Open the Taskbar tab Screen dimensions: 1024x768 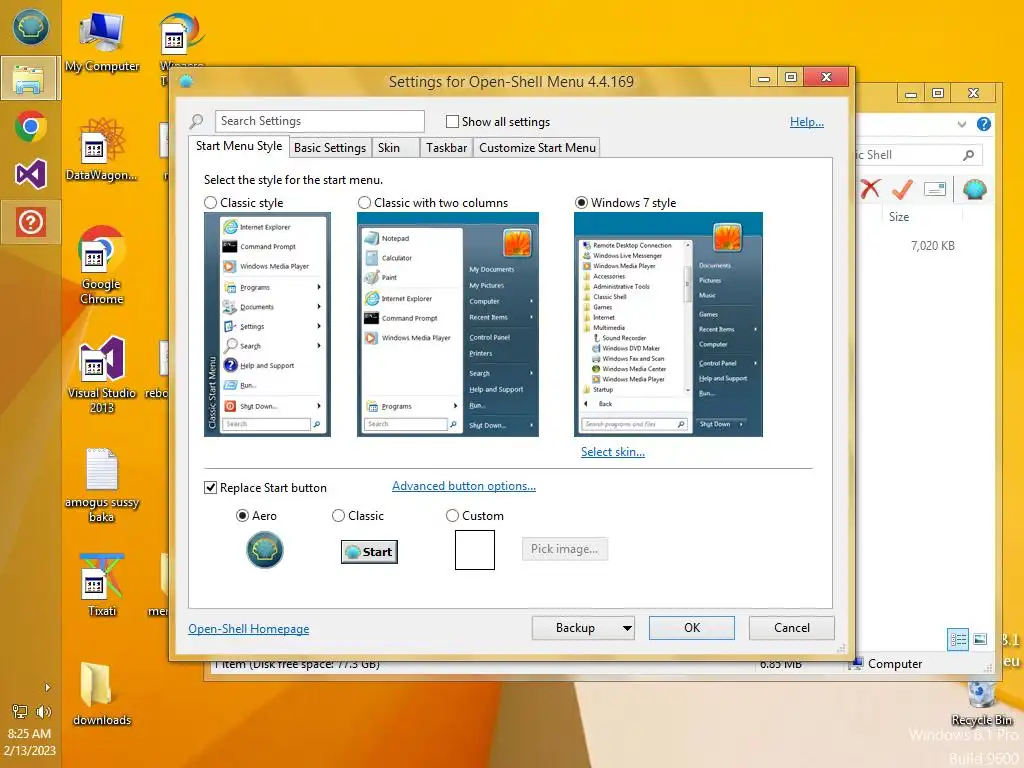click(447, 148)
